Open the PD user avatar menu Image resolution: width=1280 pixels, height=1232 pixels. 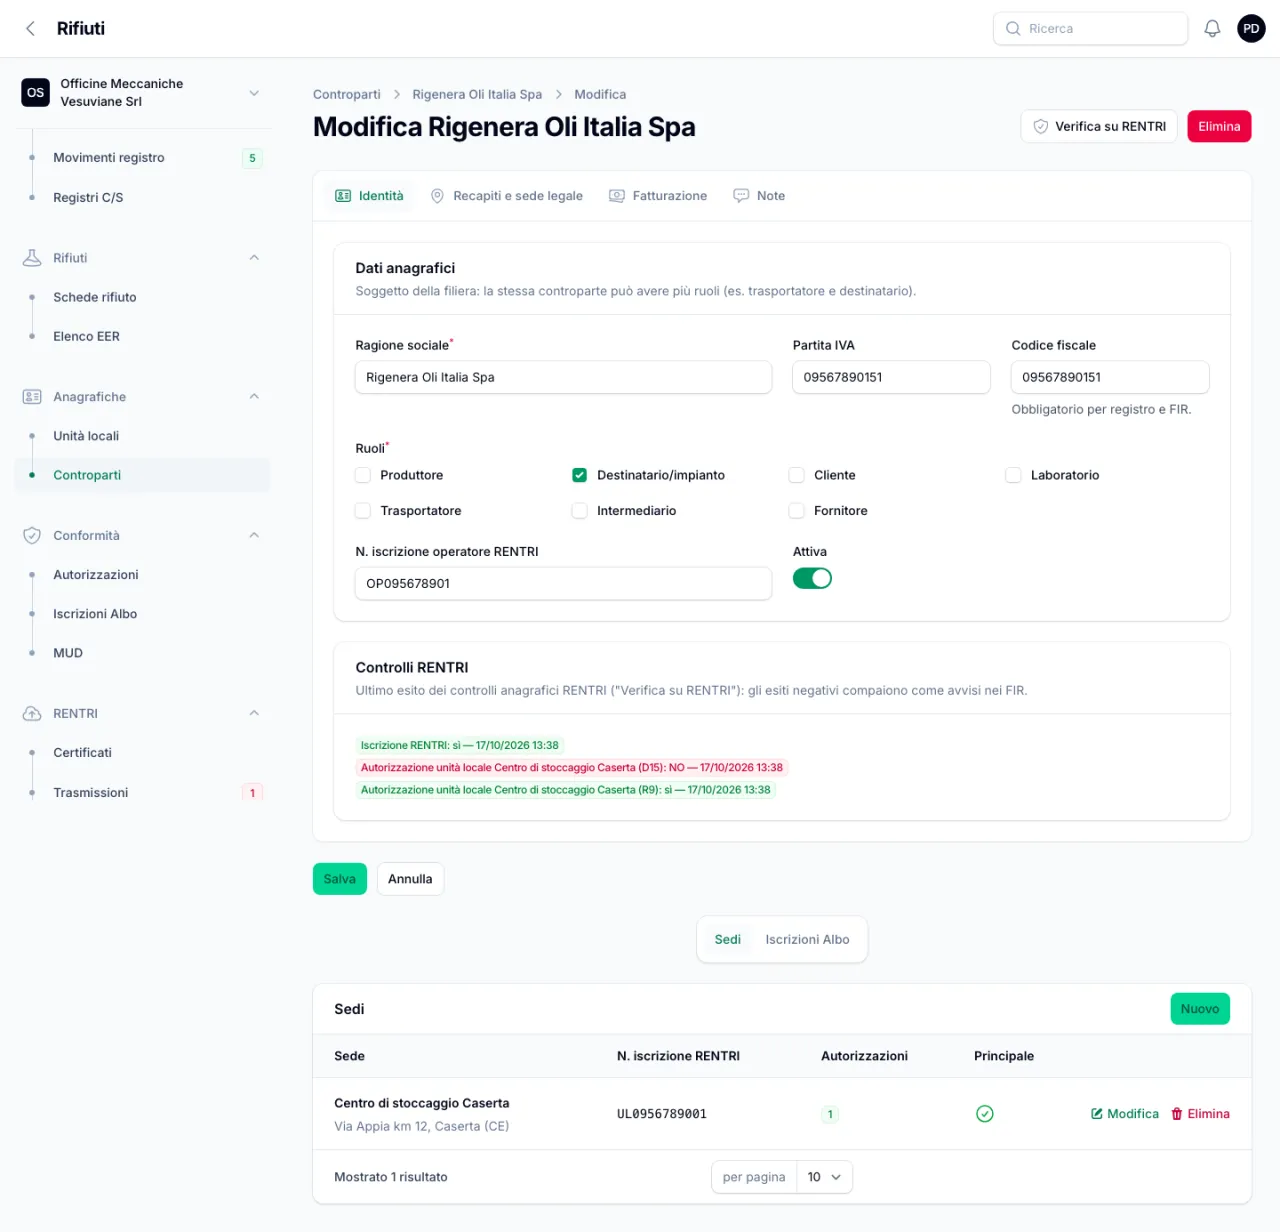click(1251, 28)
